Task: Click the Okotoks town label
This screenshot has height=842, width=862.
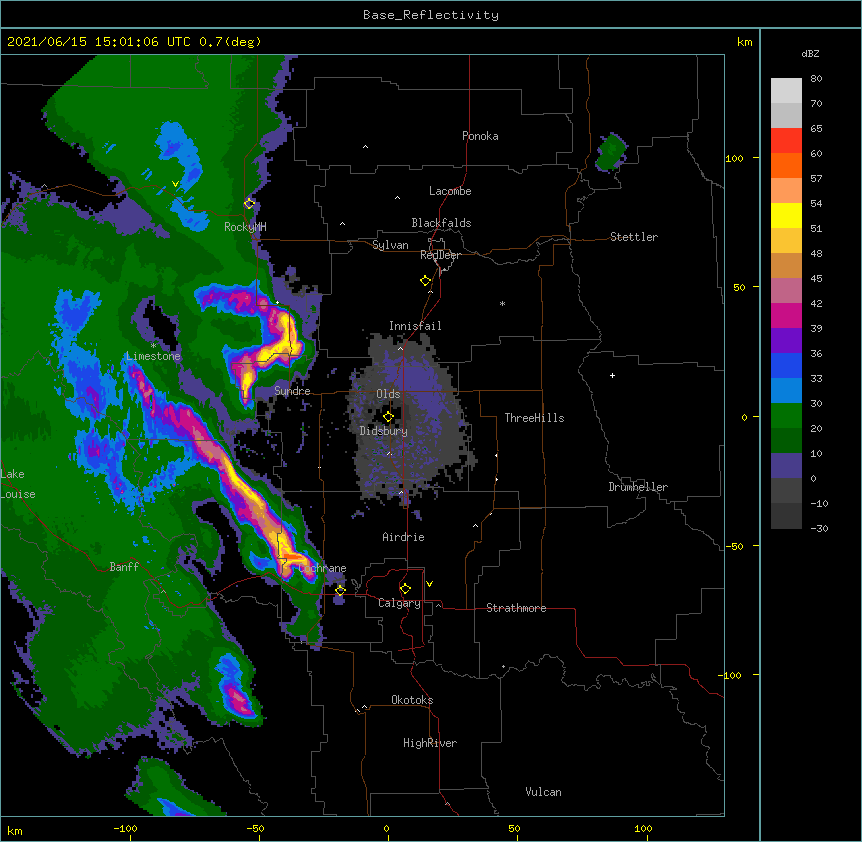Action: pos(412,700)
